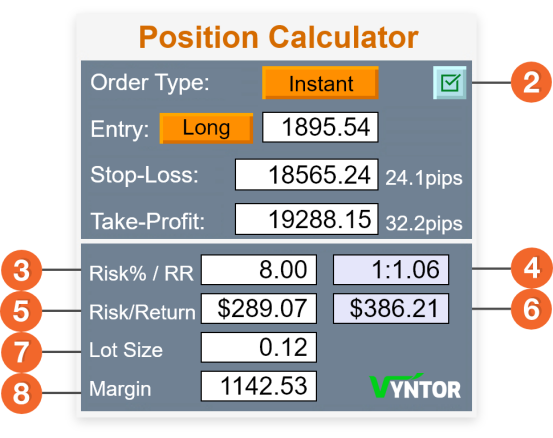Select the Lot Size field 0.12
This screenshot has height=438, width=553.
pyautogui.click(x=259, y=347)
